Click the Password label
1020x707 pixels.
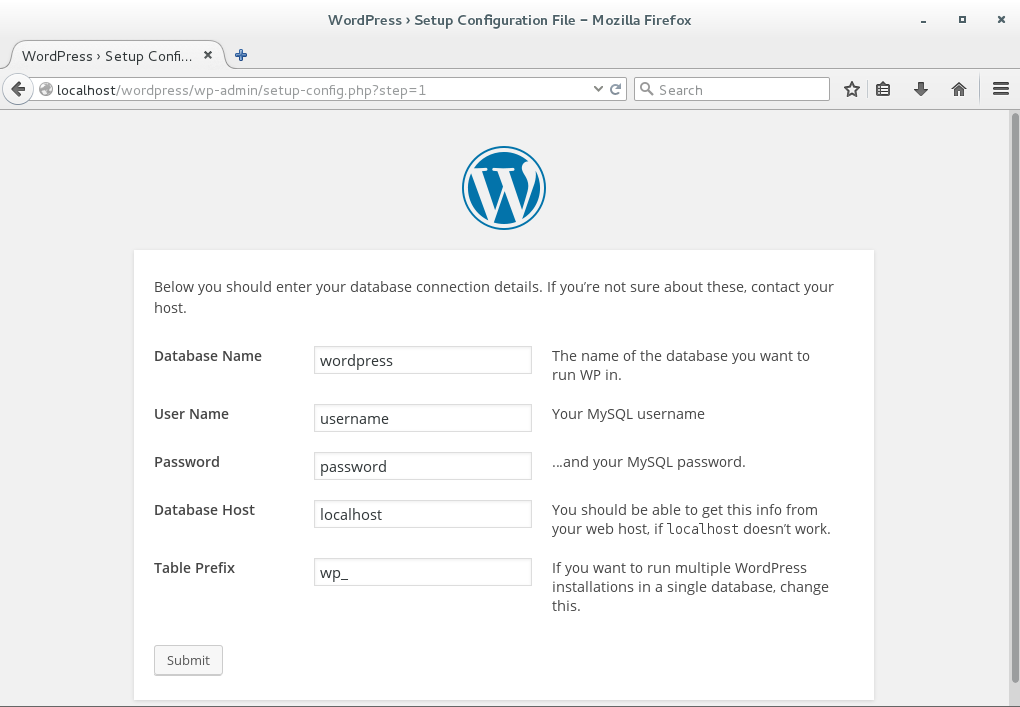[x=187, y=462]
